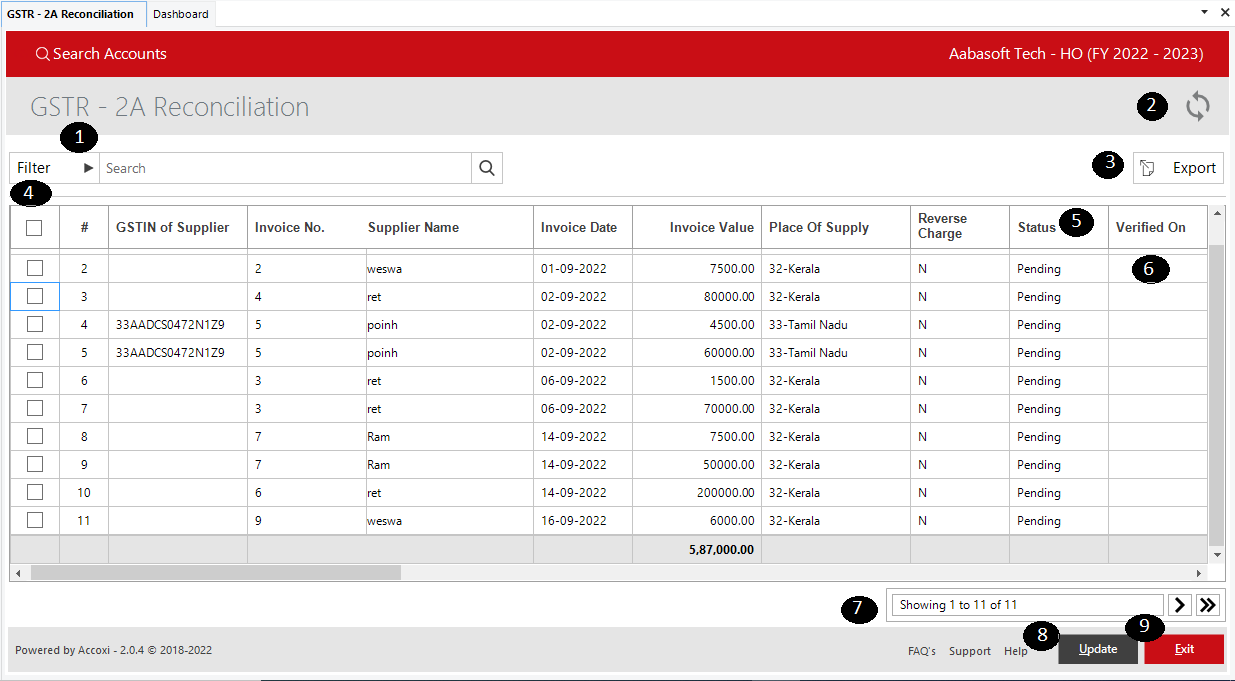
Task: Click supplier name 'poinh' in row 5
Action: 382,353
